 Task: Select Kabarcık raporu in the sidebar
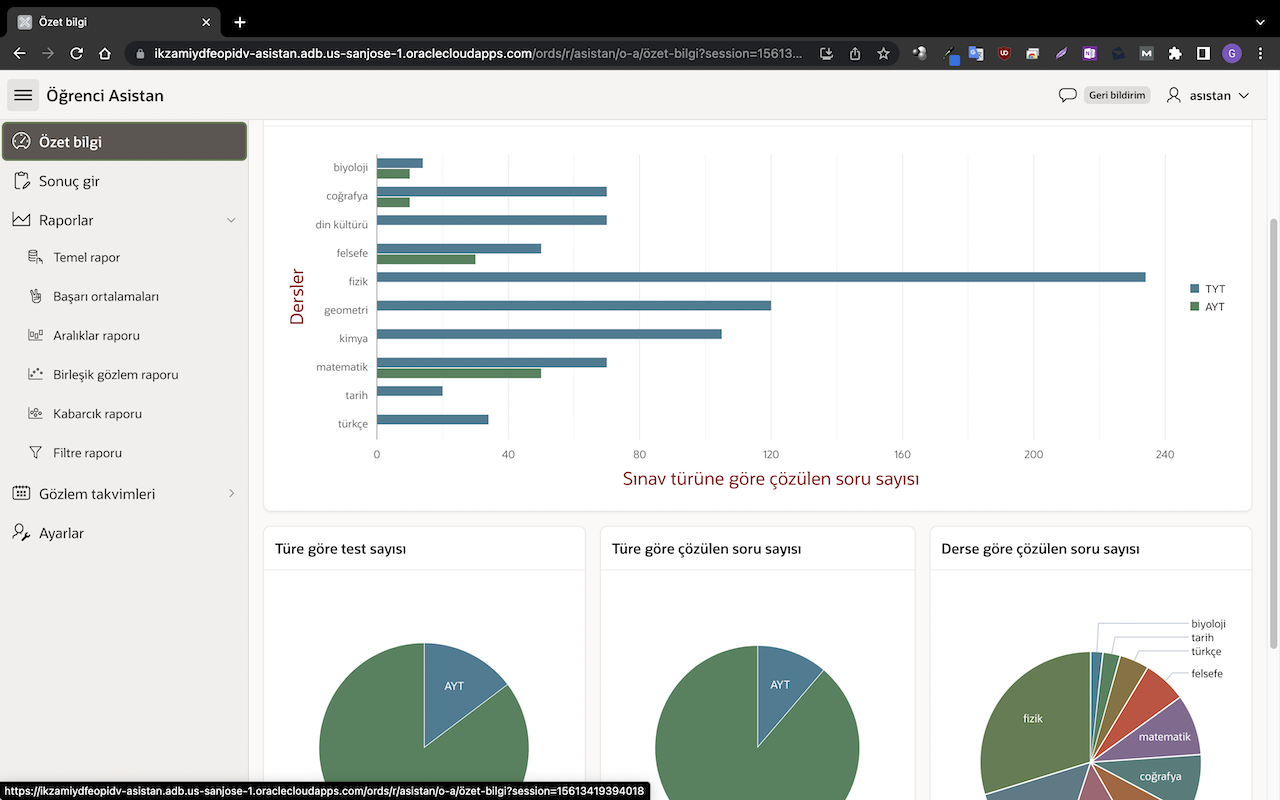[x=97, y=414]
